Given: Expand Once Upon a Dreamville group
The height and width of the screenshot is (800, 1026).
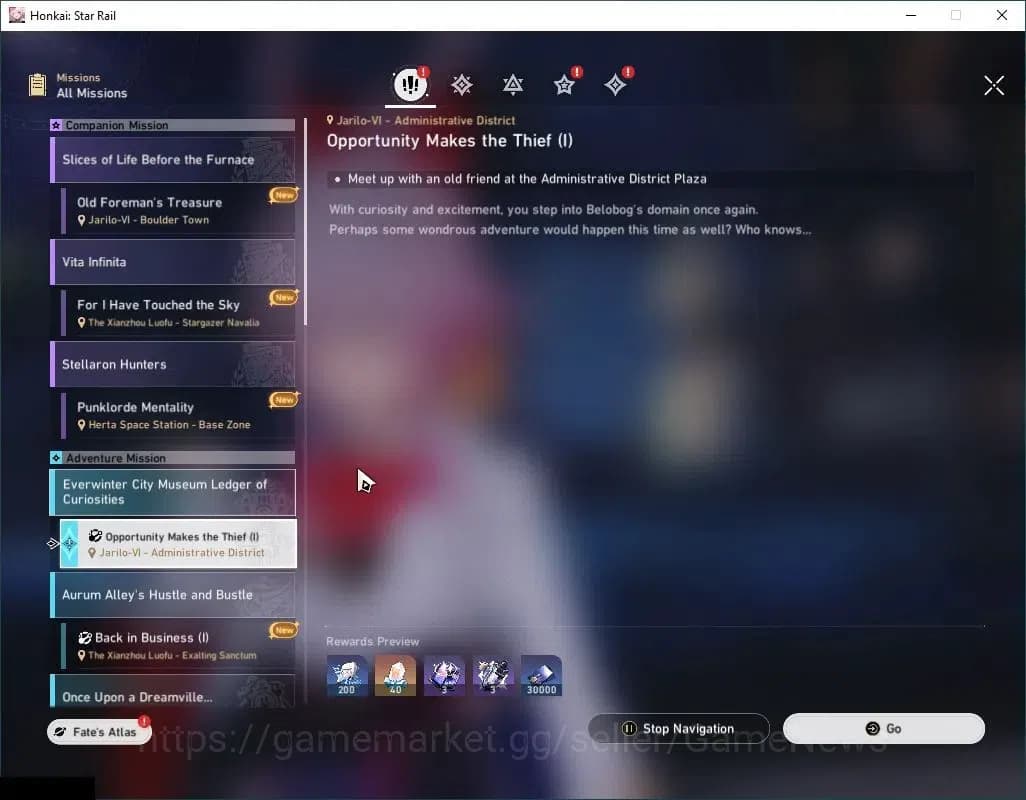Looking at the screenshot, I should click(172, 691).
